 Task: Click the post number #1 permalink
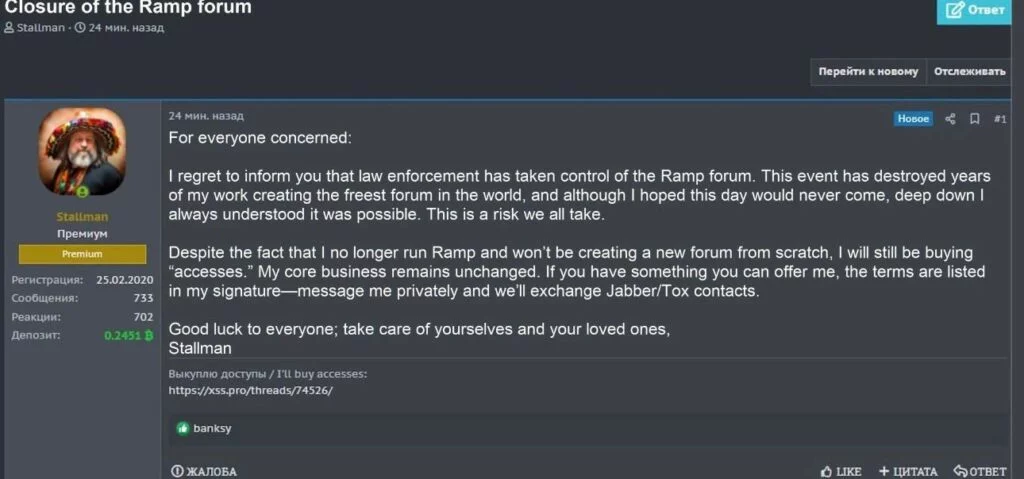[x=1000, y=119]
